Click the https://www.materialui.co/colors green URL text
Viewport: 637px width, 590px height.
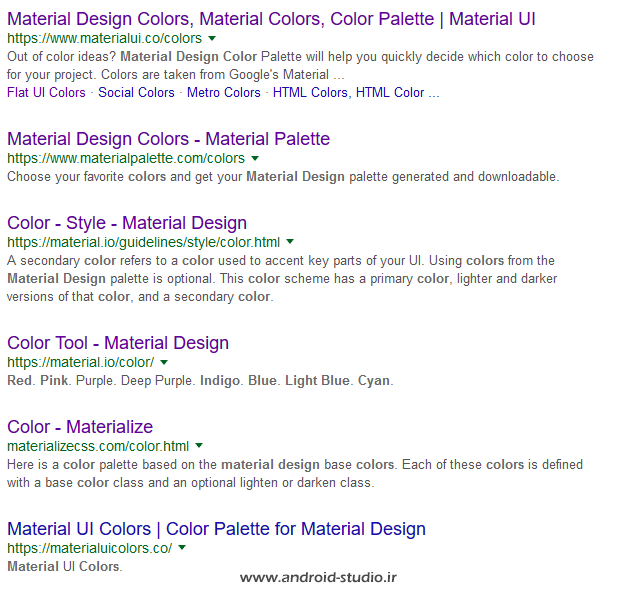[x=104, y=39]
